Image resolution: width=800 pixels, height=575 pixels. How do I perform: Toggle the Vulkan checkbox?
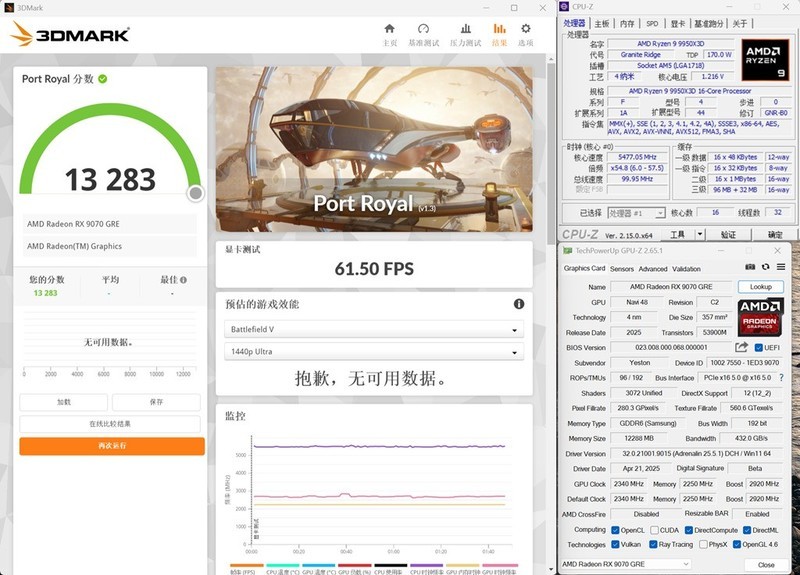click(x=615, y=544)
